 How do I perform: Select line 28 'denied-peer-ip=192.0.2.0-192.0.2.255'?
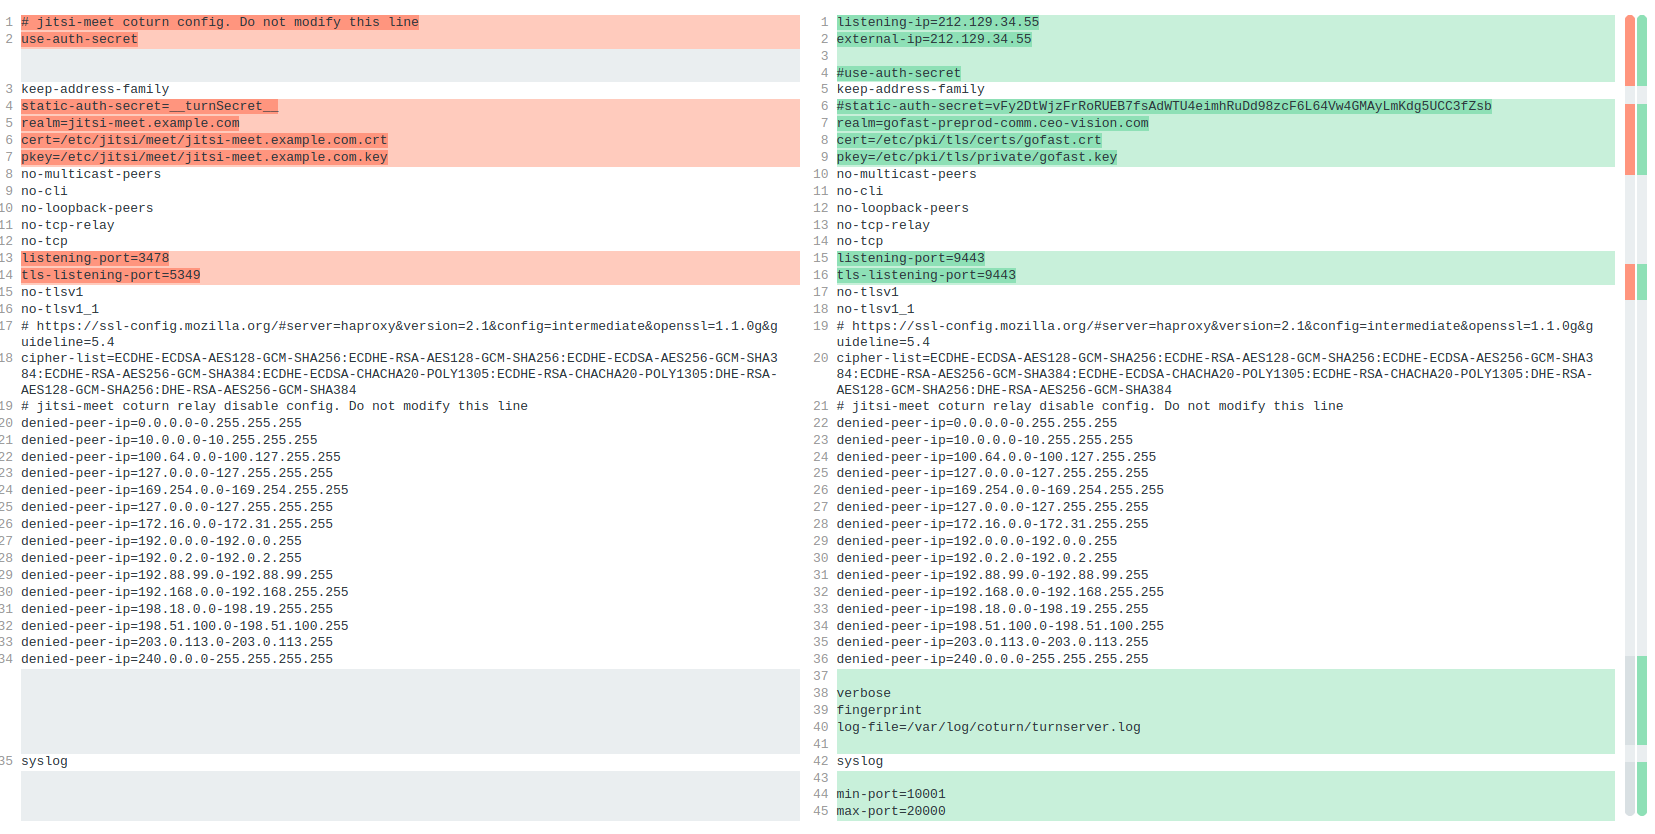point(161,558)
